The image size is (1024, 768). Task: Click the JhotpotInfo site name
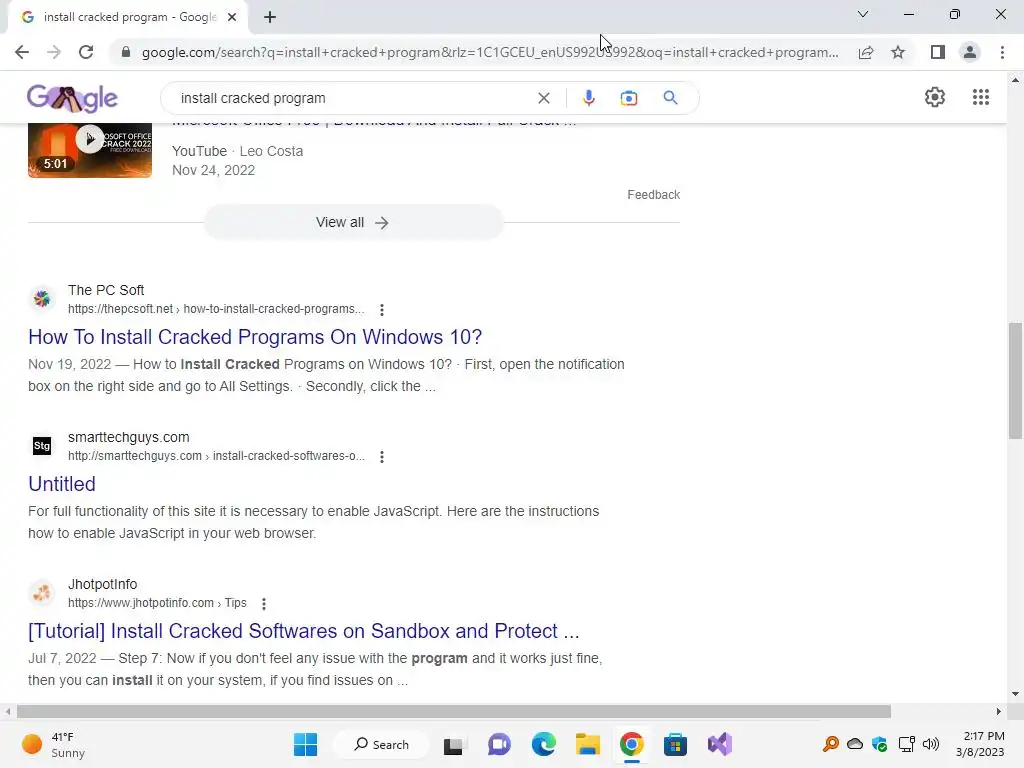[103, 584]
